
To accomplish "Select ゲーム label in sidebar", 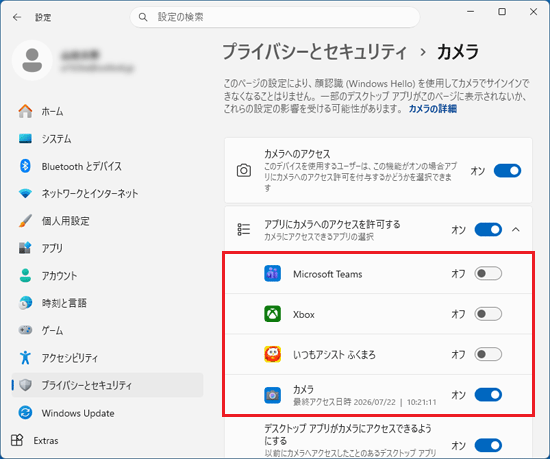I will 52,330.
